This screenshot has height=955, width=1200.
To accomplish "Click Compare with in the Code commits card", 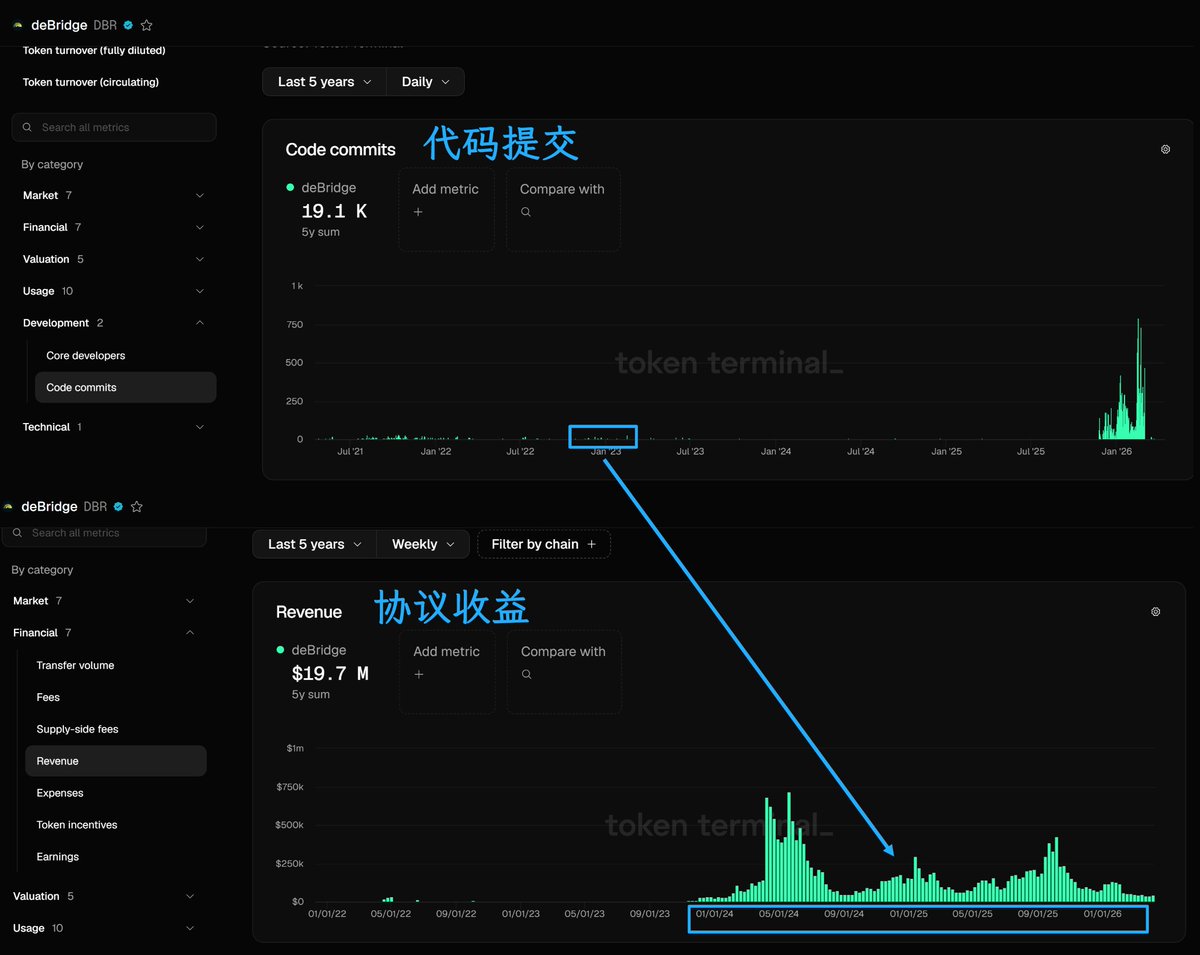I will [x=563, y=209].
